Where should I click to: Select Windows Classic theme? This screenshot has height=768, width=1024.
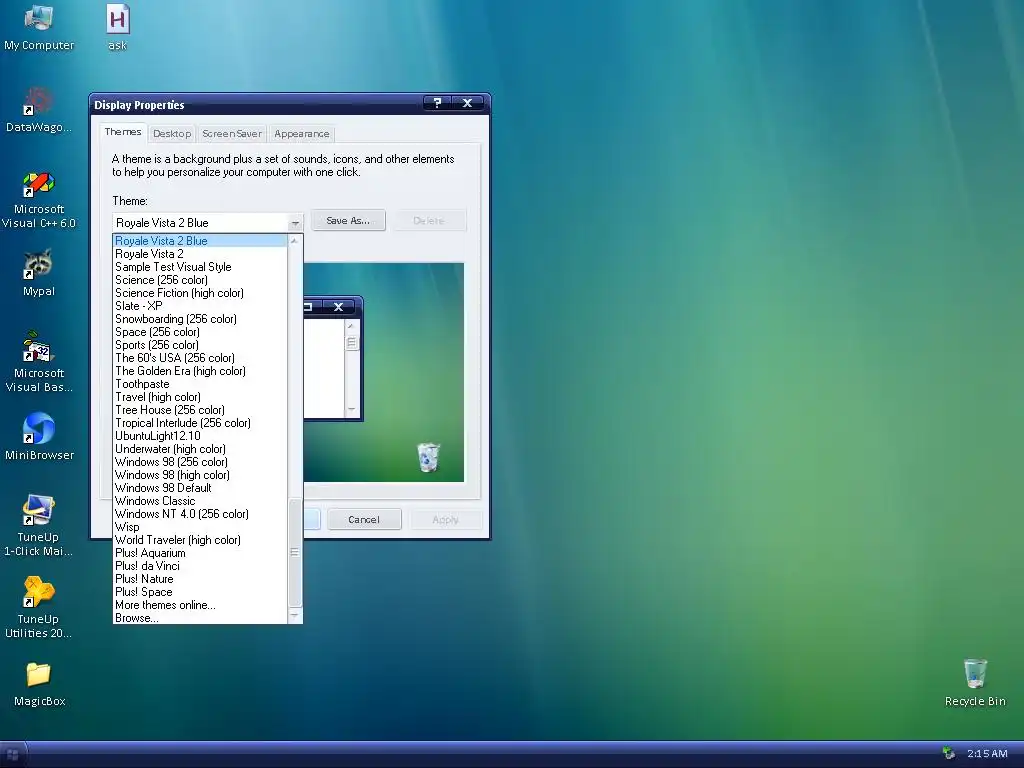(x=200, y=502)
